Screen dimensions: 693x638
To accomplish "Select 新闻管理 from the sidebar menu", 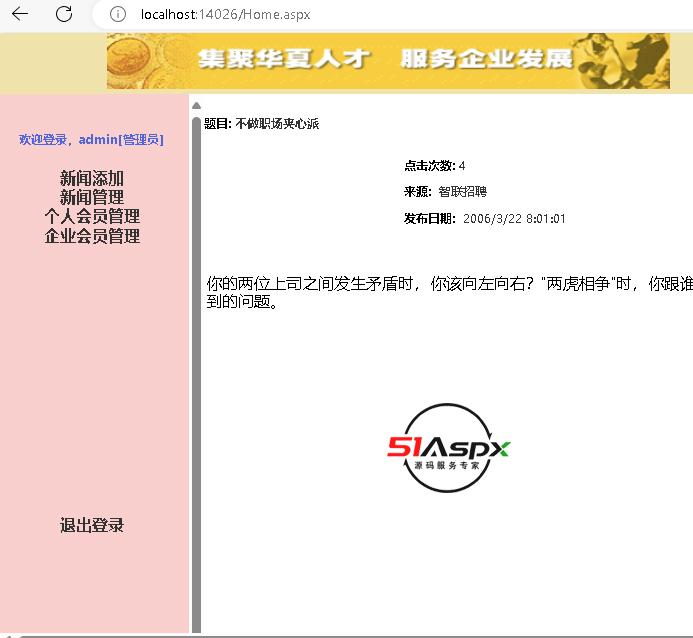I will (92, 198).
